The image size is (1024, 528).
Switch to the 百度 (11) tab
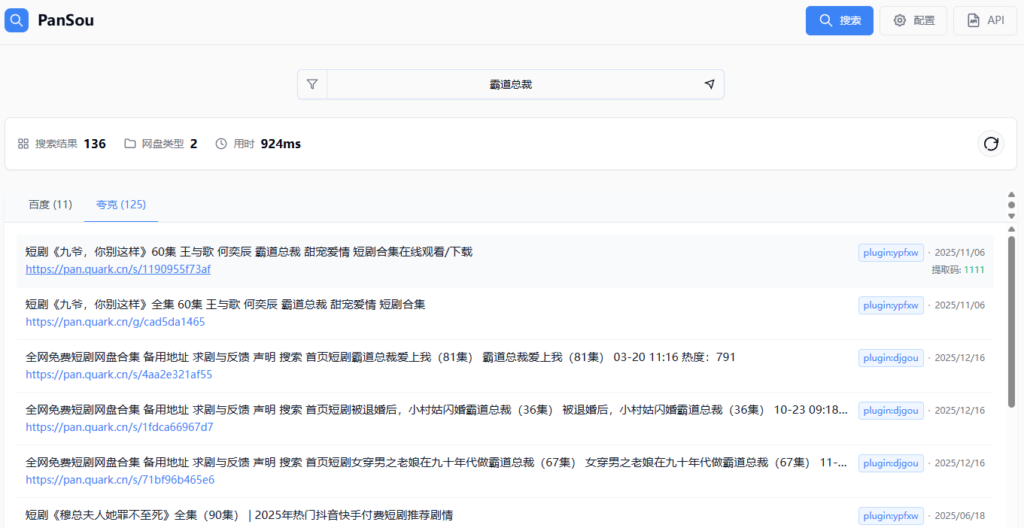(50, 205)
